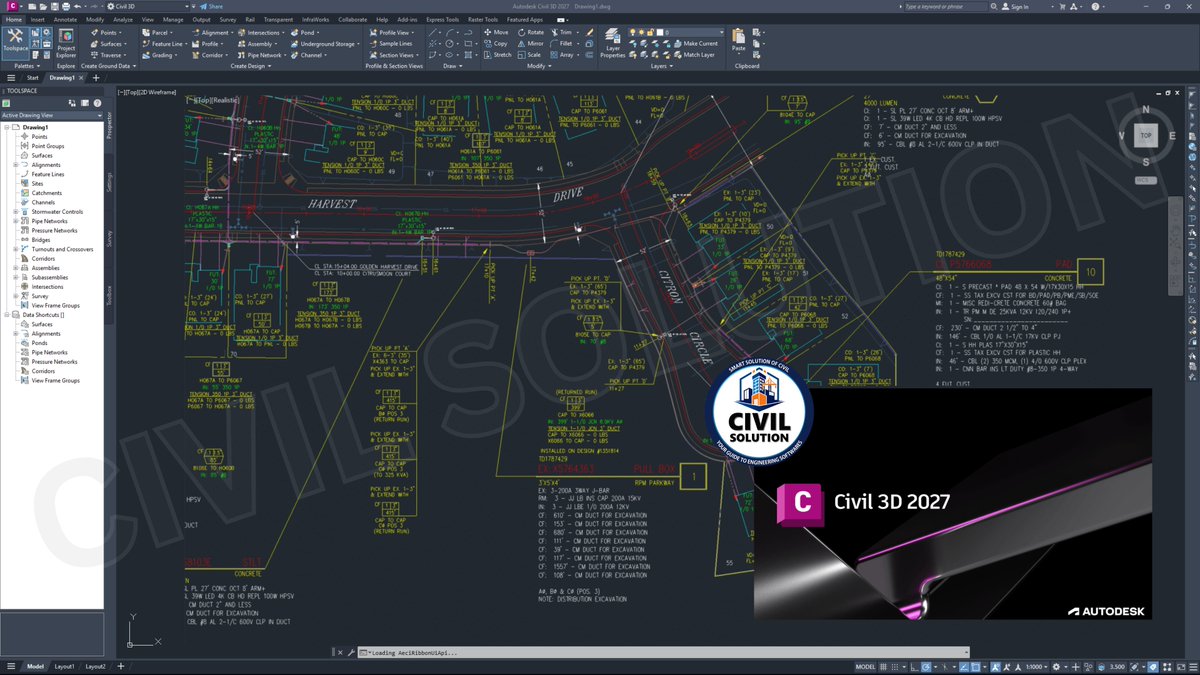Click the new drawing plus tab button
Screen dimensions: 1200x675
[x=96, y=77]
